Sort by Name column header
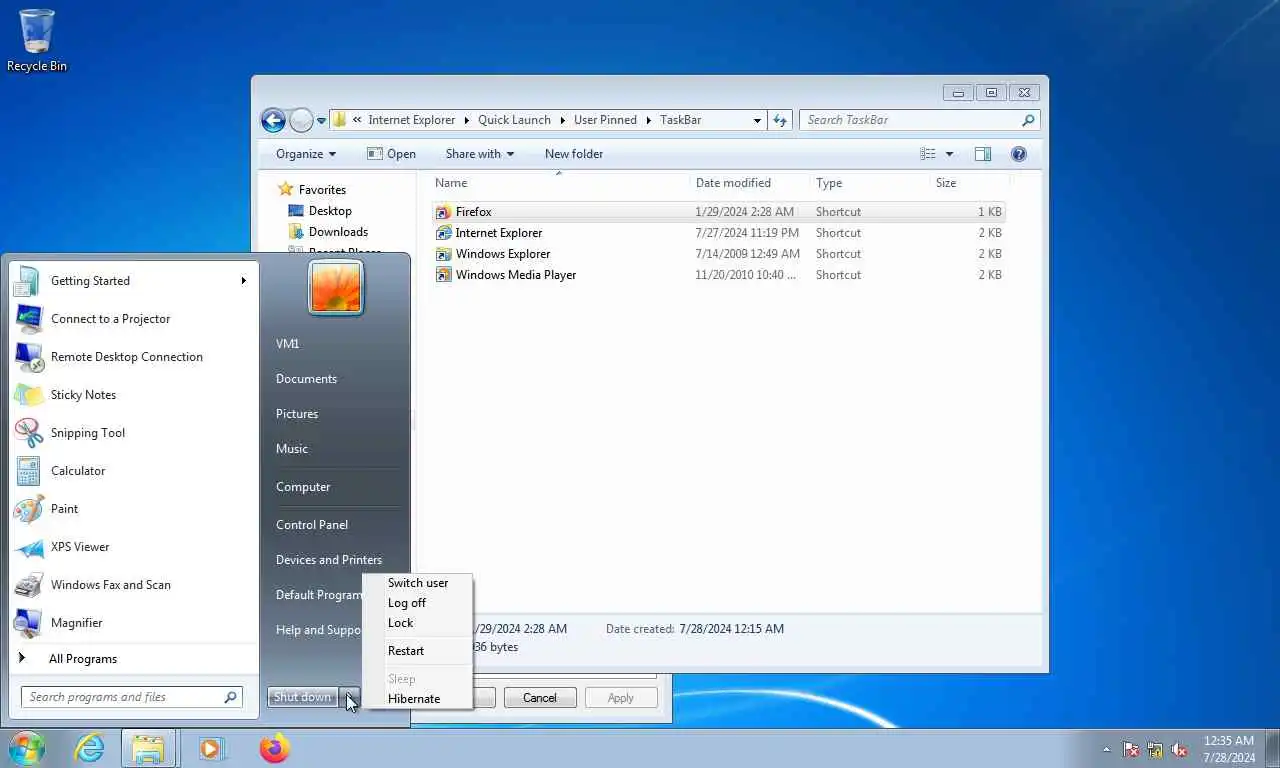 click(x=561, y=183)
